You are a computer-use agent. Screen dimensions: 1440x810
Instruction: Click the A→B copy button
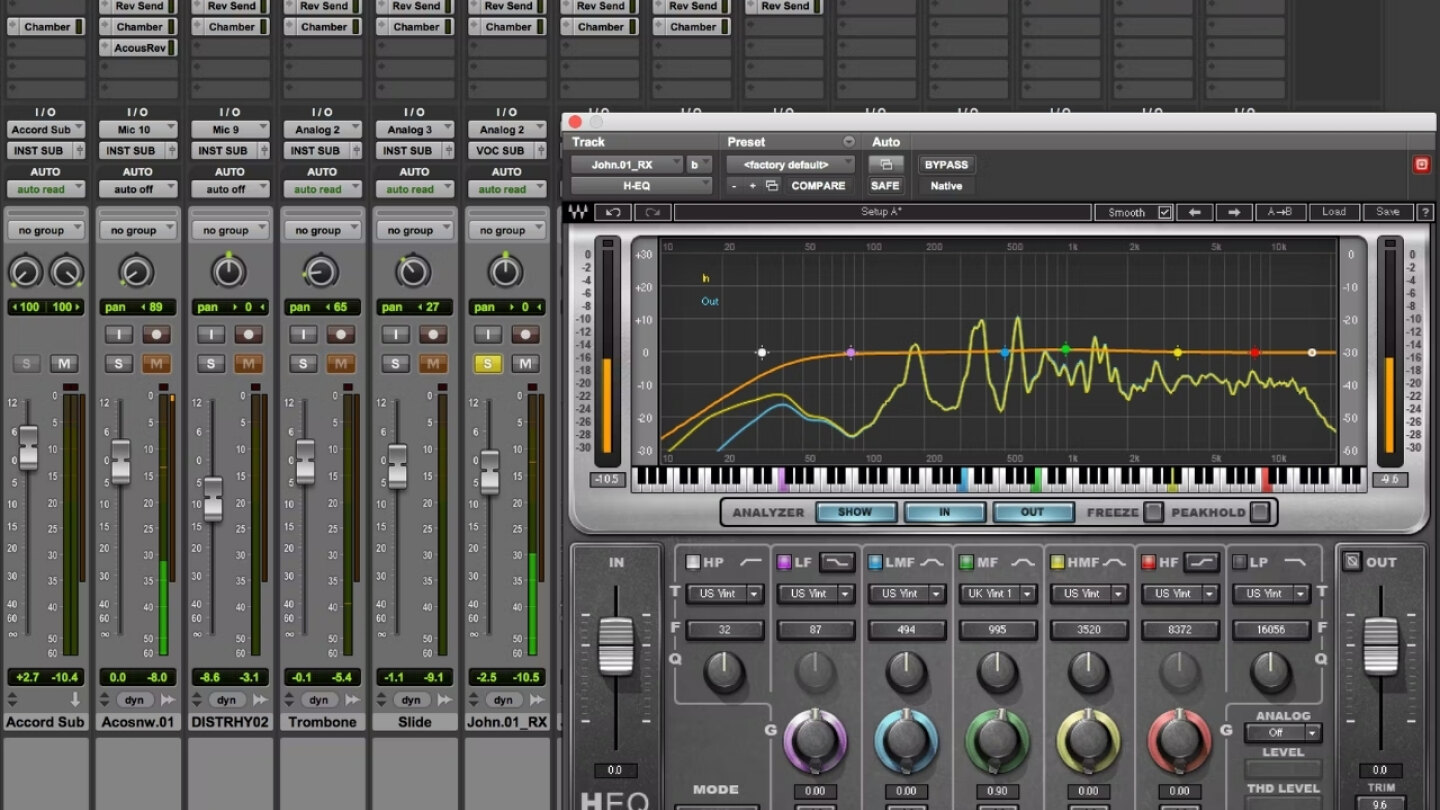[x=1280, y=212]
